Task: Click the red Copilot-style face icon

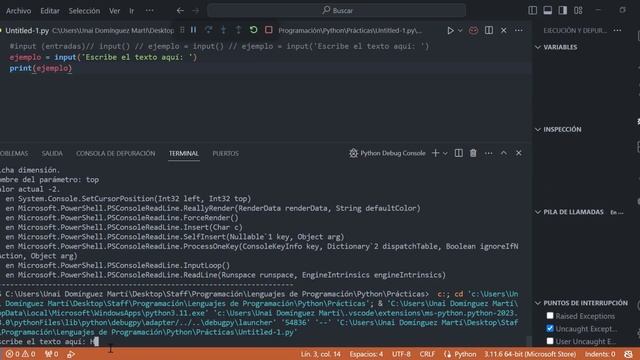Action: point(473,31)
